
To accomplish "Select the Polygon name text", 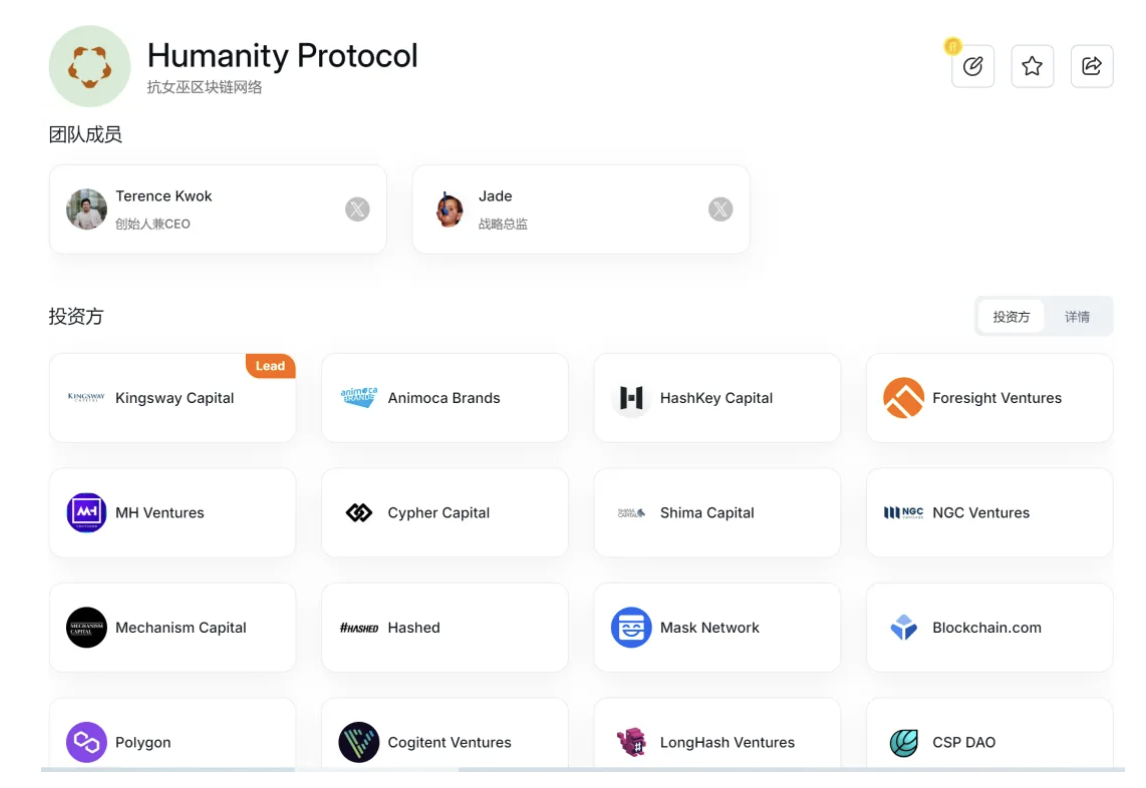I will point(143,743).
